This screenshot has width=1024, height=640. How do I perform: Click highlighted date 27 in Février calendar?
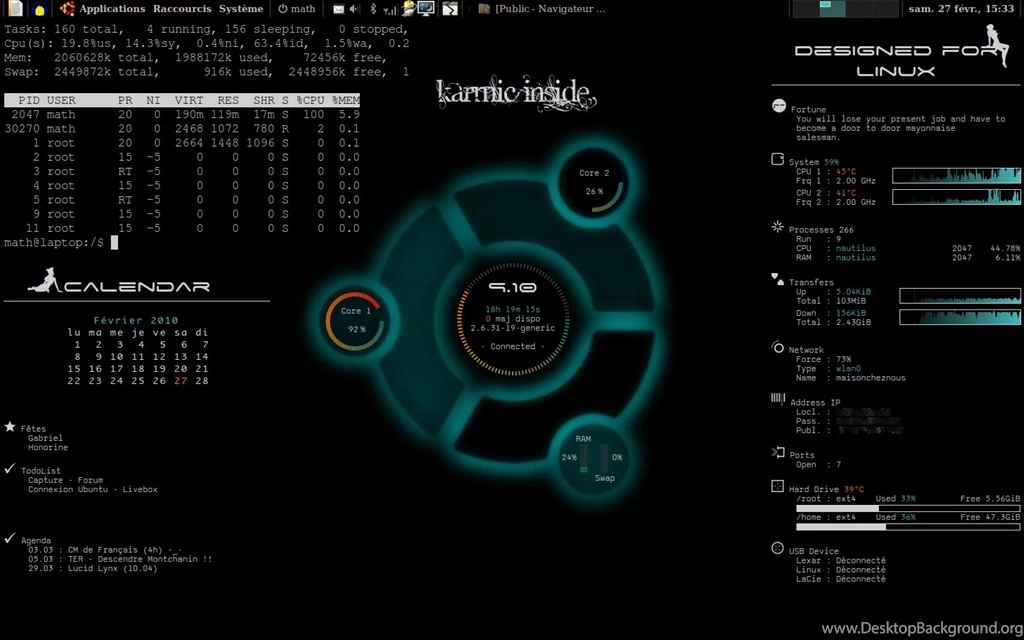pyautogui.click(x=181, y=381)
